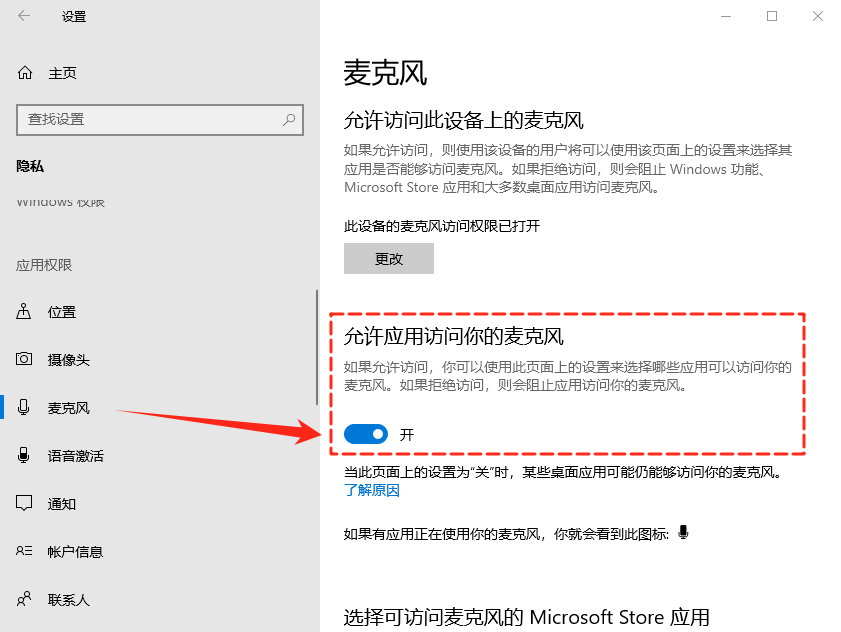Open 联系人 via its contacts icon

[24, 600]
